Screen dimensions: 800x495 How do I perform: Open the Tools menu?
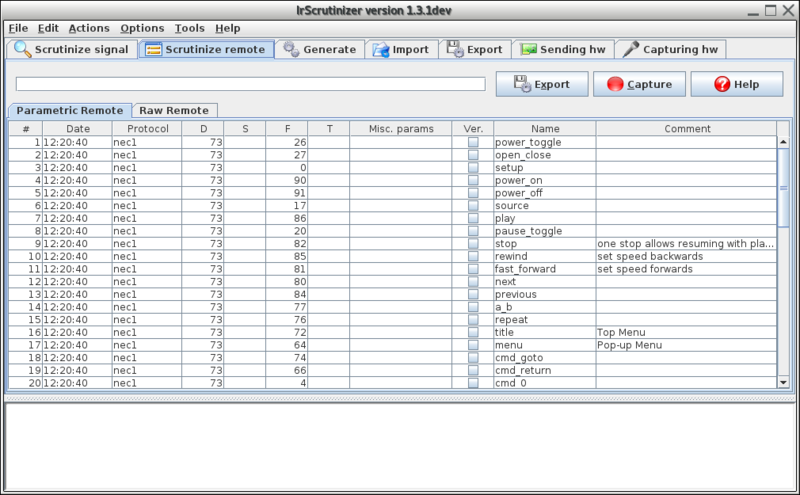pyautogui.click(x=189, y=28)
